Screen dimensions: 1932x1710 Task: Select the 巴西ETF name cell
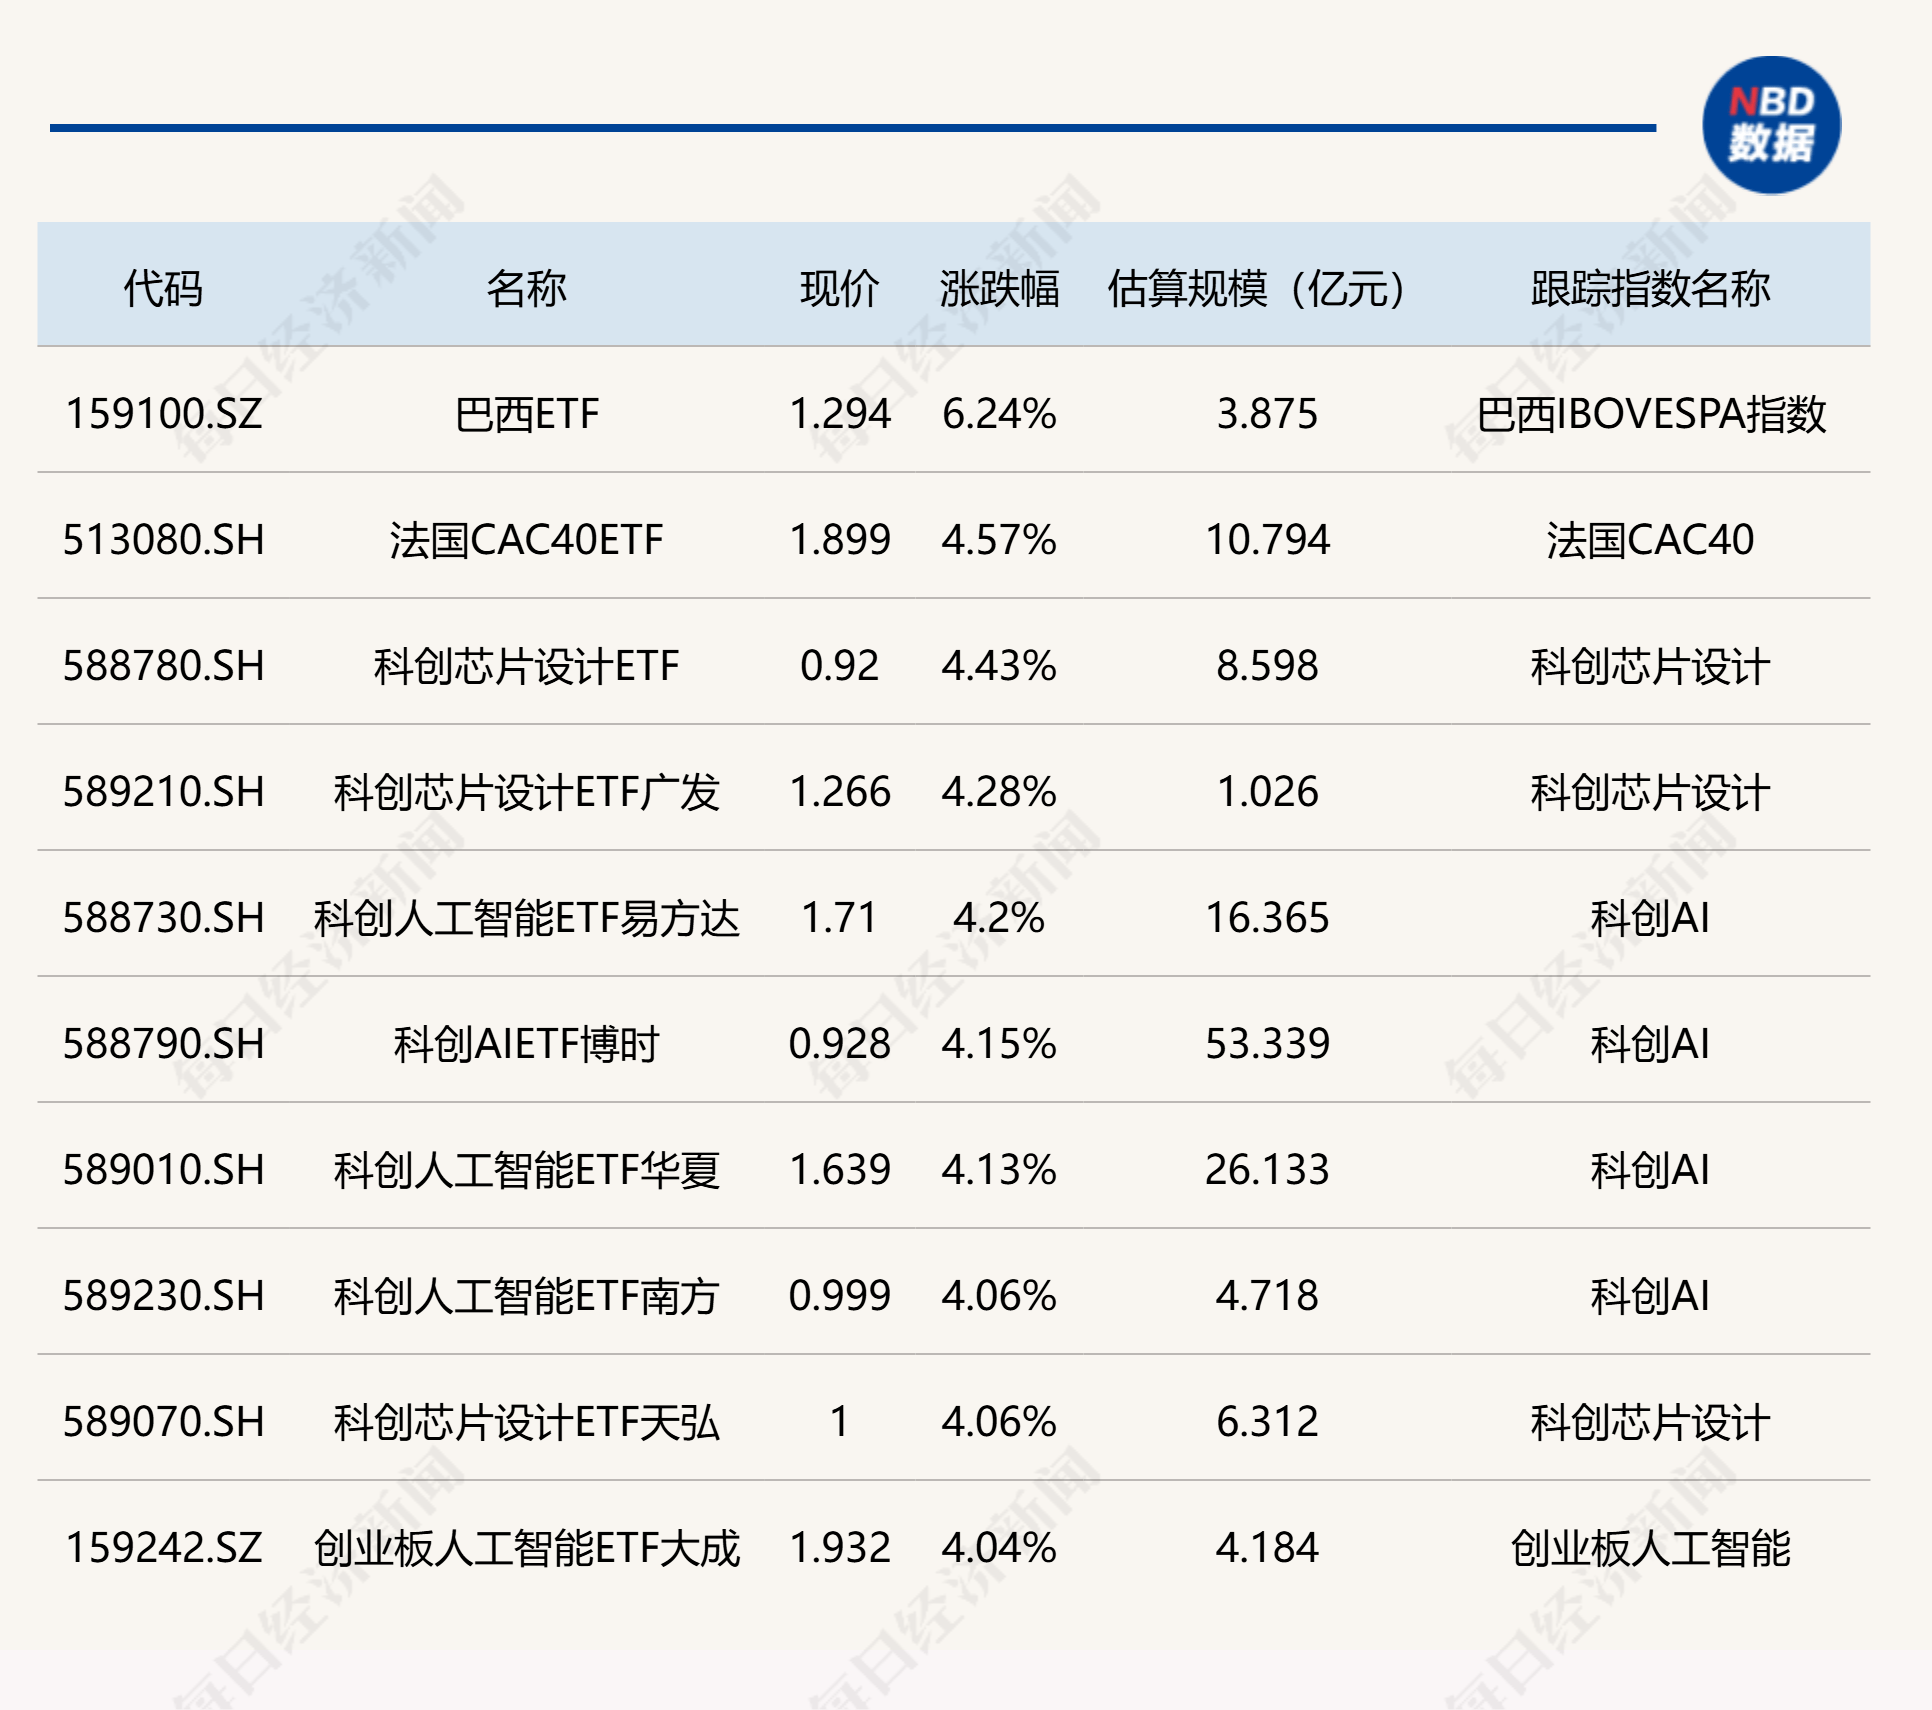point(526,414)
